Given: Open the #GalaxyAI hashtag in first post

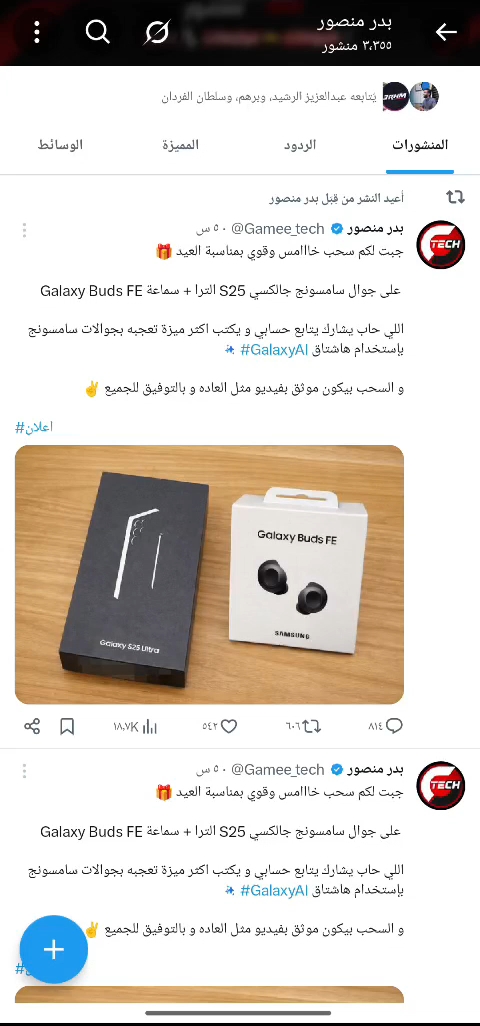Looking at the screenshot, I should pyautogui.click(x=273, y=349).
